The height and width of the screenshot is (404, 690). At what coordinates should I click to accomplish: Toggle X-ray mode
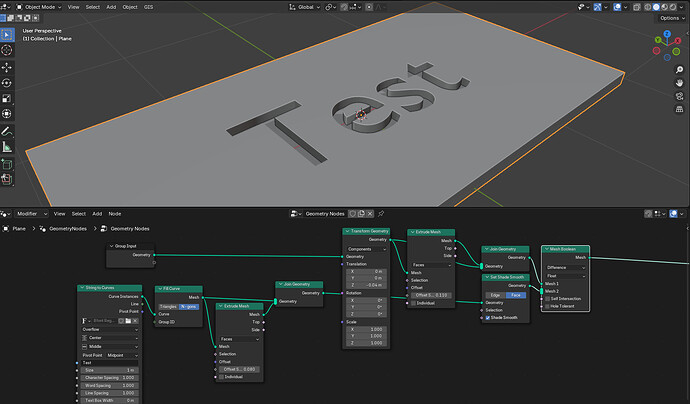[x=637, y=7]
